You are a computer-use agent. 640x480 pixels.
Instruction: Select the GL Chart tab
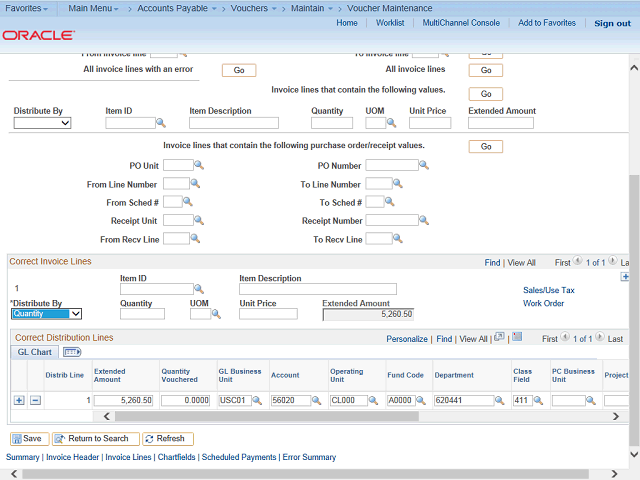[34, 352]
